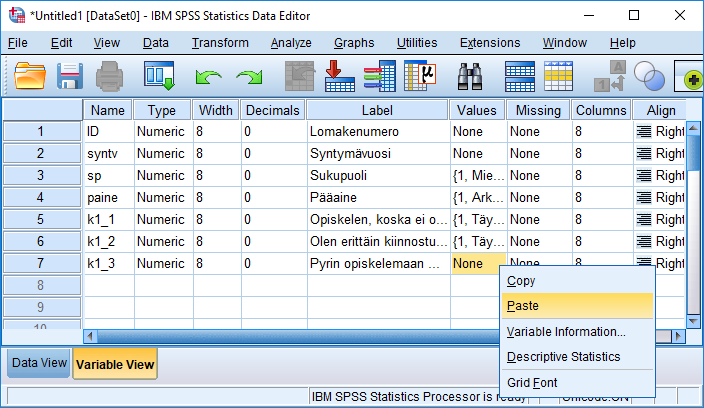Click the Name column header
This screenshot has height=408, width=704.
[x=107, y=110]
